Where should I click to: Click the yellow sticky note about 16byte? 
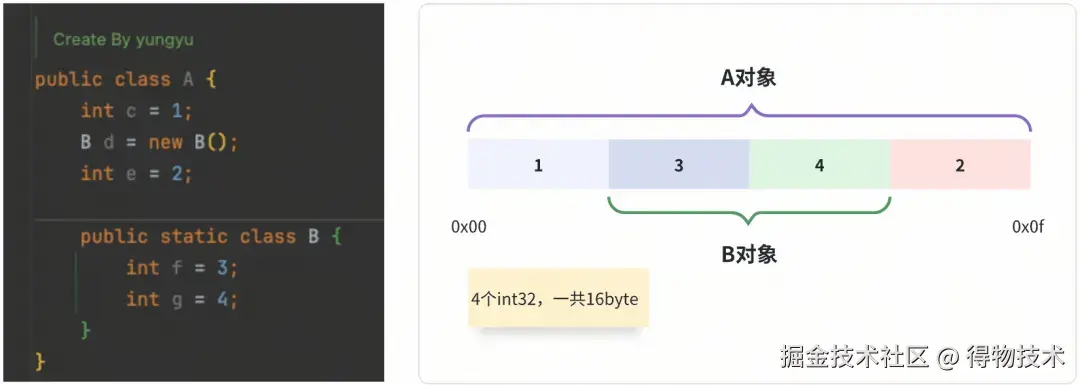(558, 298)
